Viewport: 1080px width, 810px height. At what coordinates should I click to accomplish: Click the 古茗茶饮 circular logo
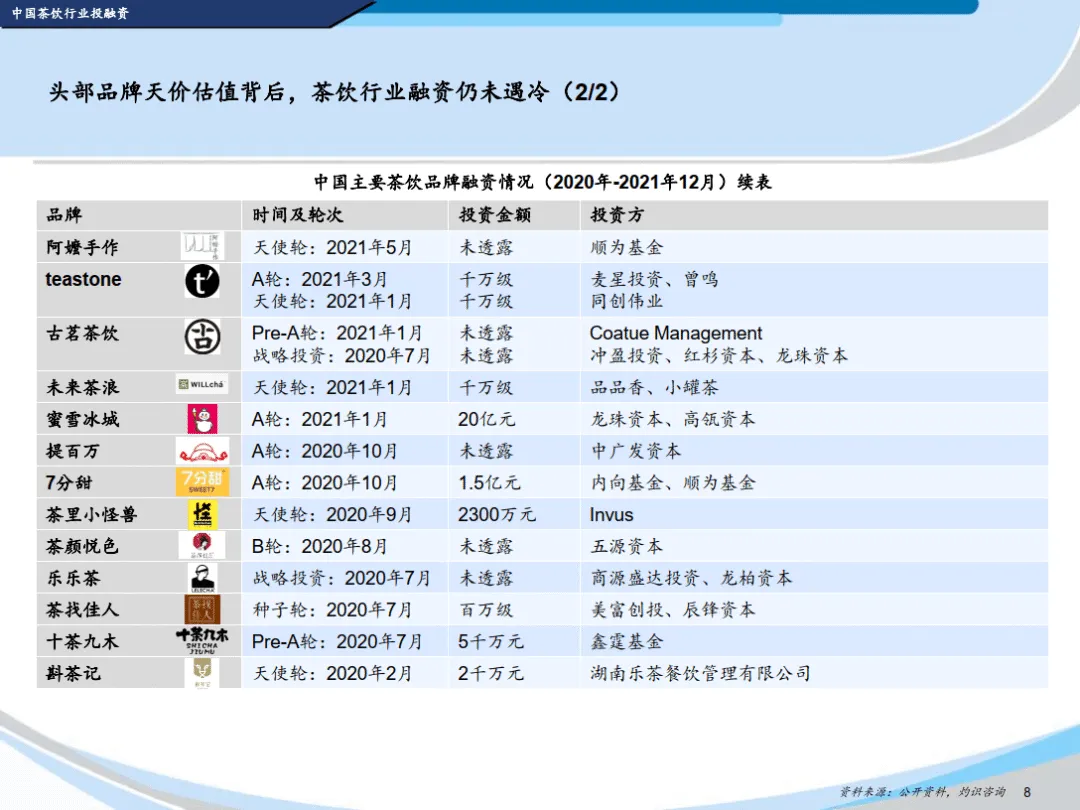(202, 337)
